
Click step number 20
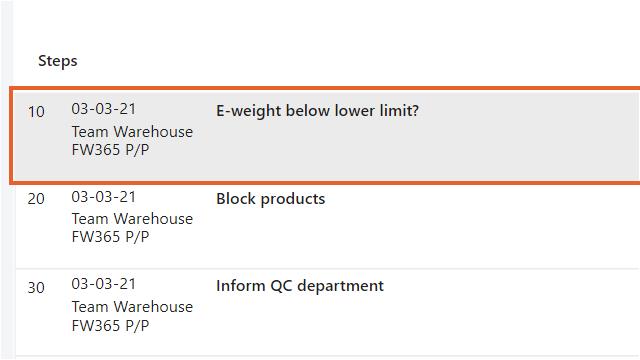[36, 199]
